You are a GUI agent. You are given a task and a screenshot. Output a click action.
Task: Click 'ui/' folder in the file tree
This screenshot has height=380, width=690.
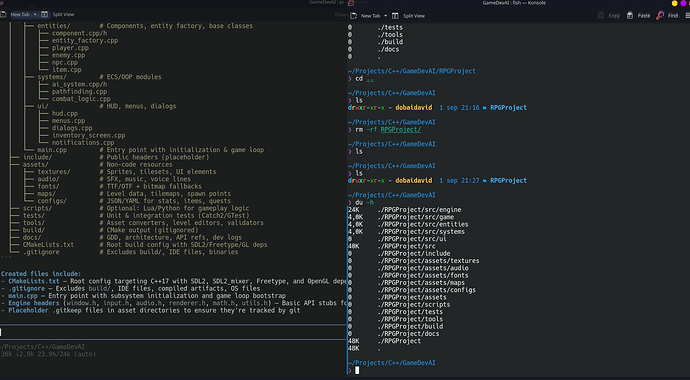point(43,106)
